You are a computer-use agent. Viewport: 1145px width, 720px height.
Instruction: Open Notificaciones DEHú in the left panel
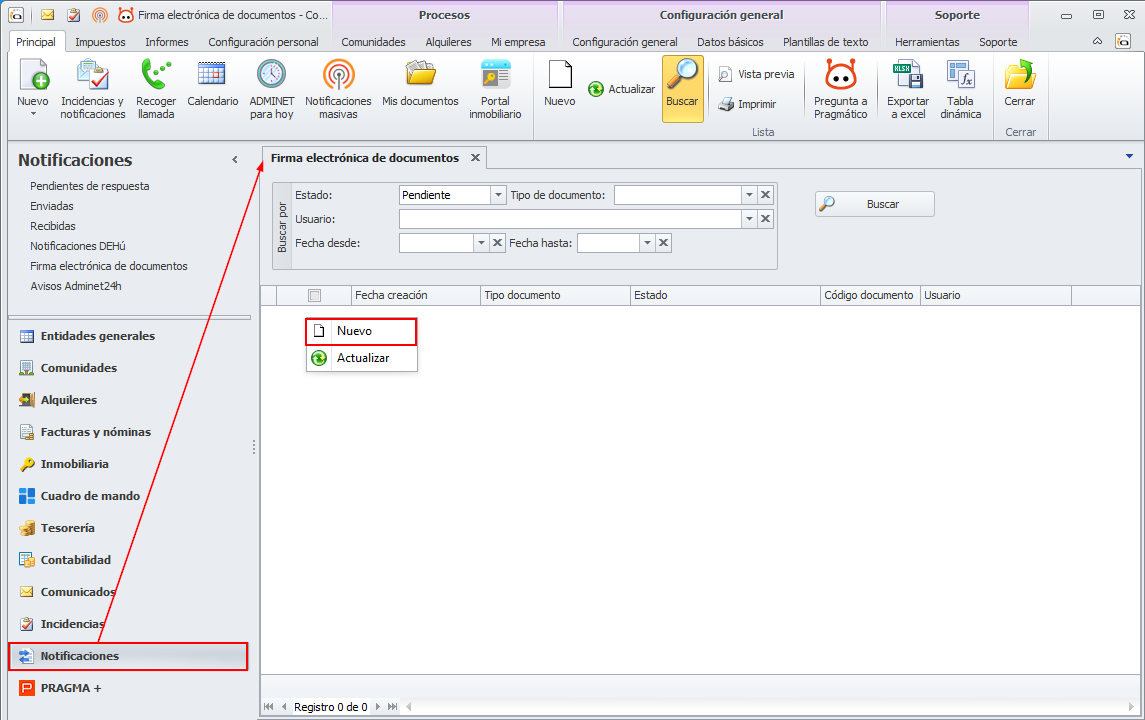(78, 246)
